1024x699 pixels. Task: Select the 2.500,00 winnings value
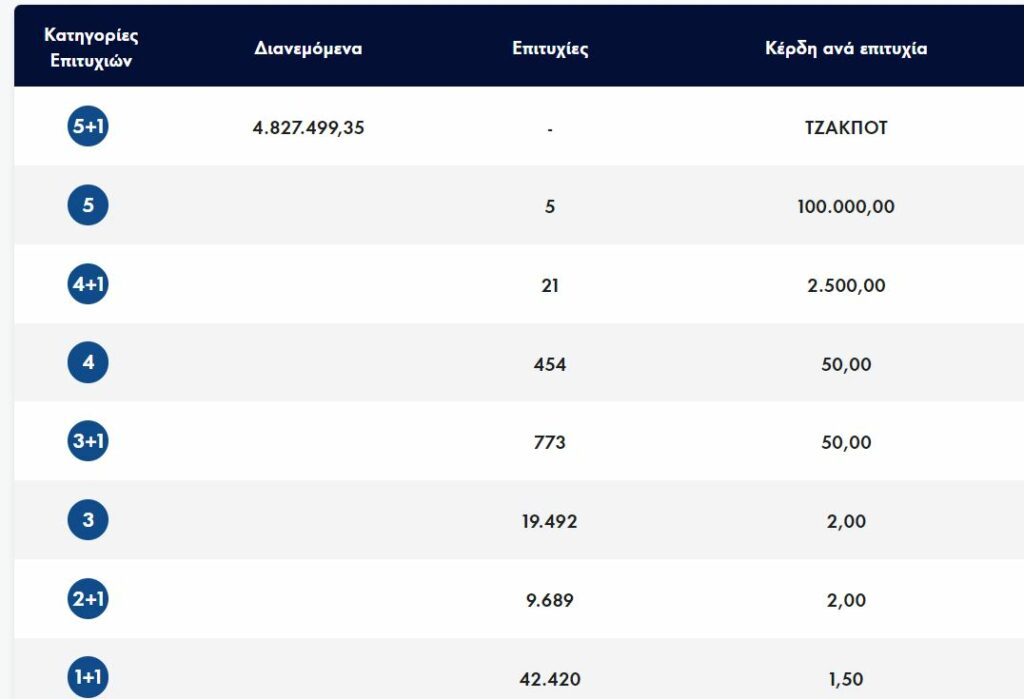point(846,286)
